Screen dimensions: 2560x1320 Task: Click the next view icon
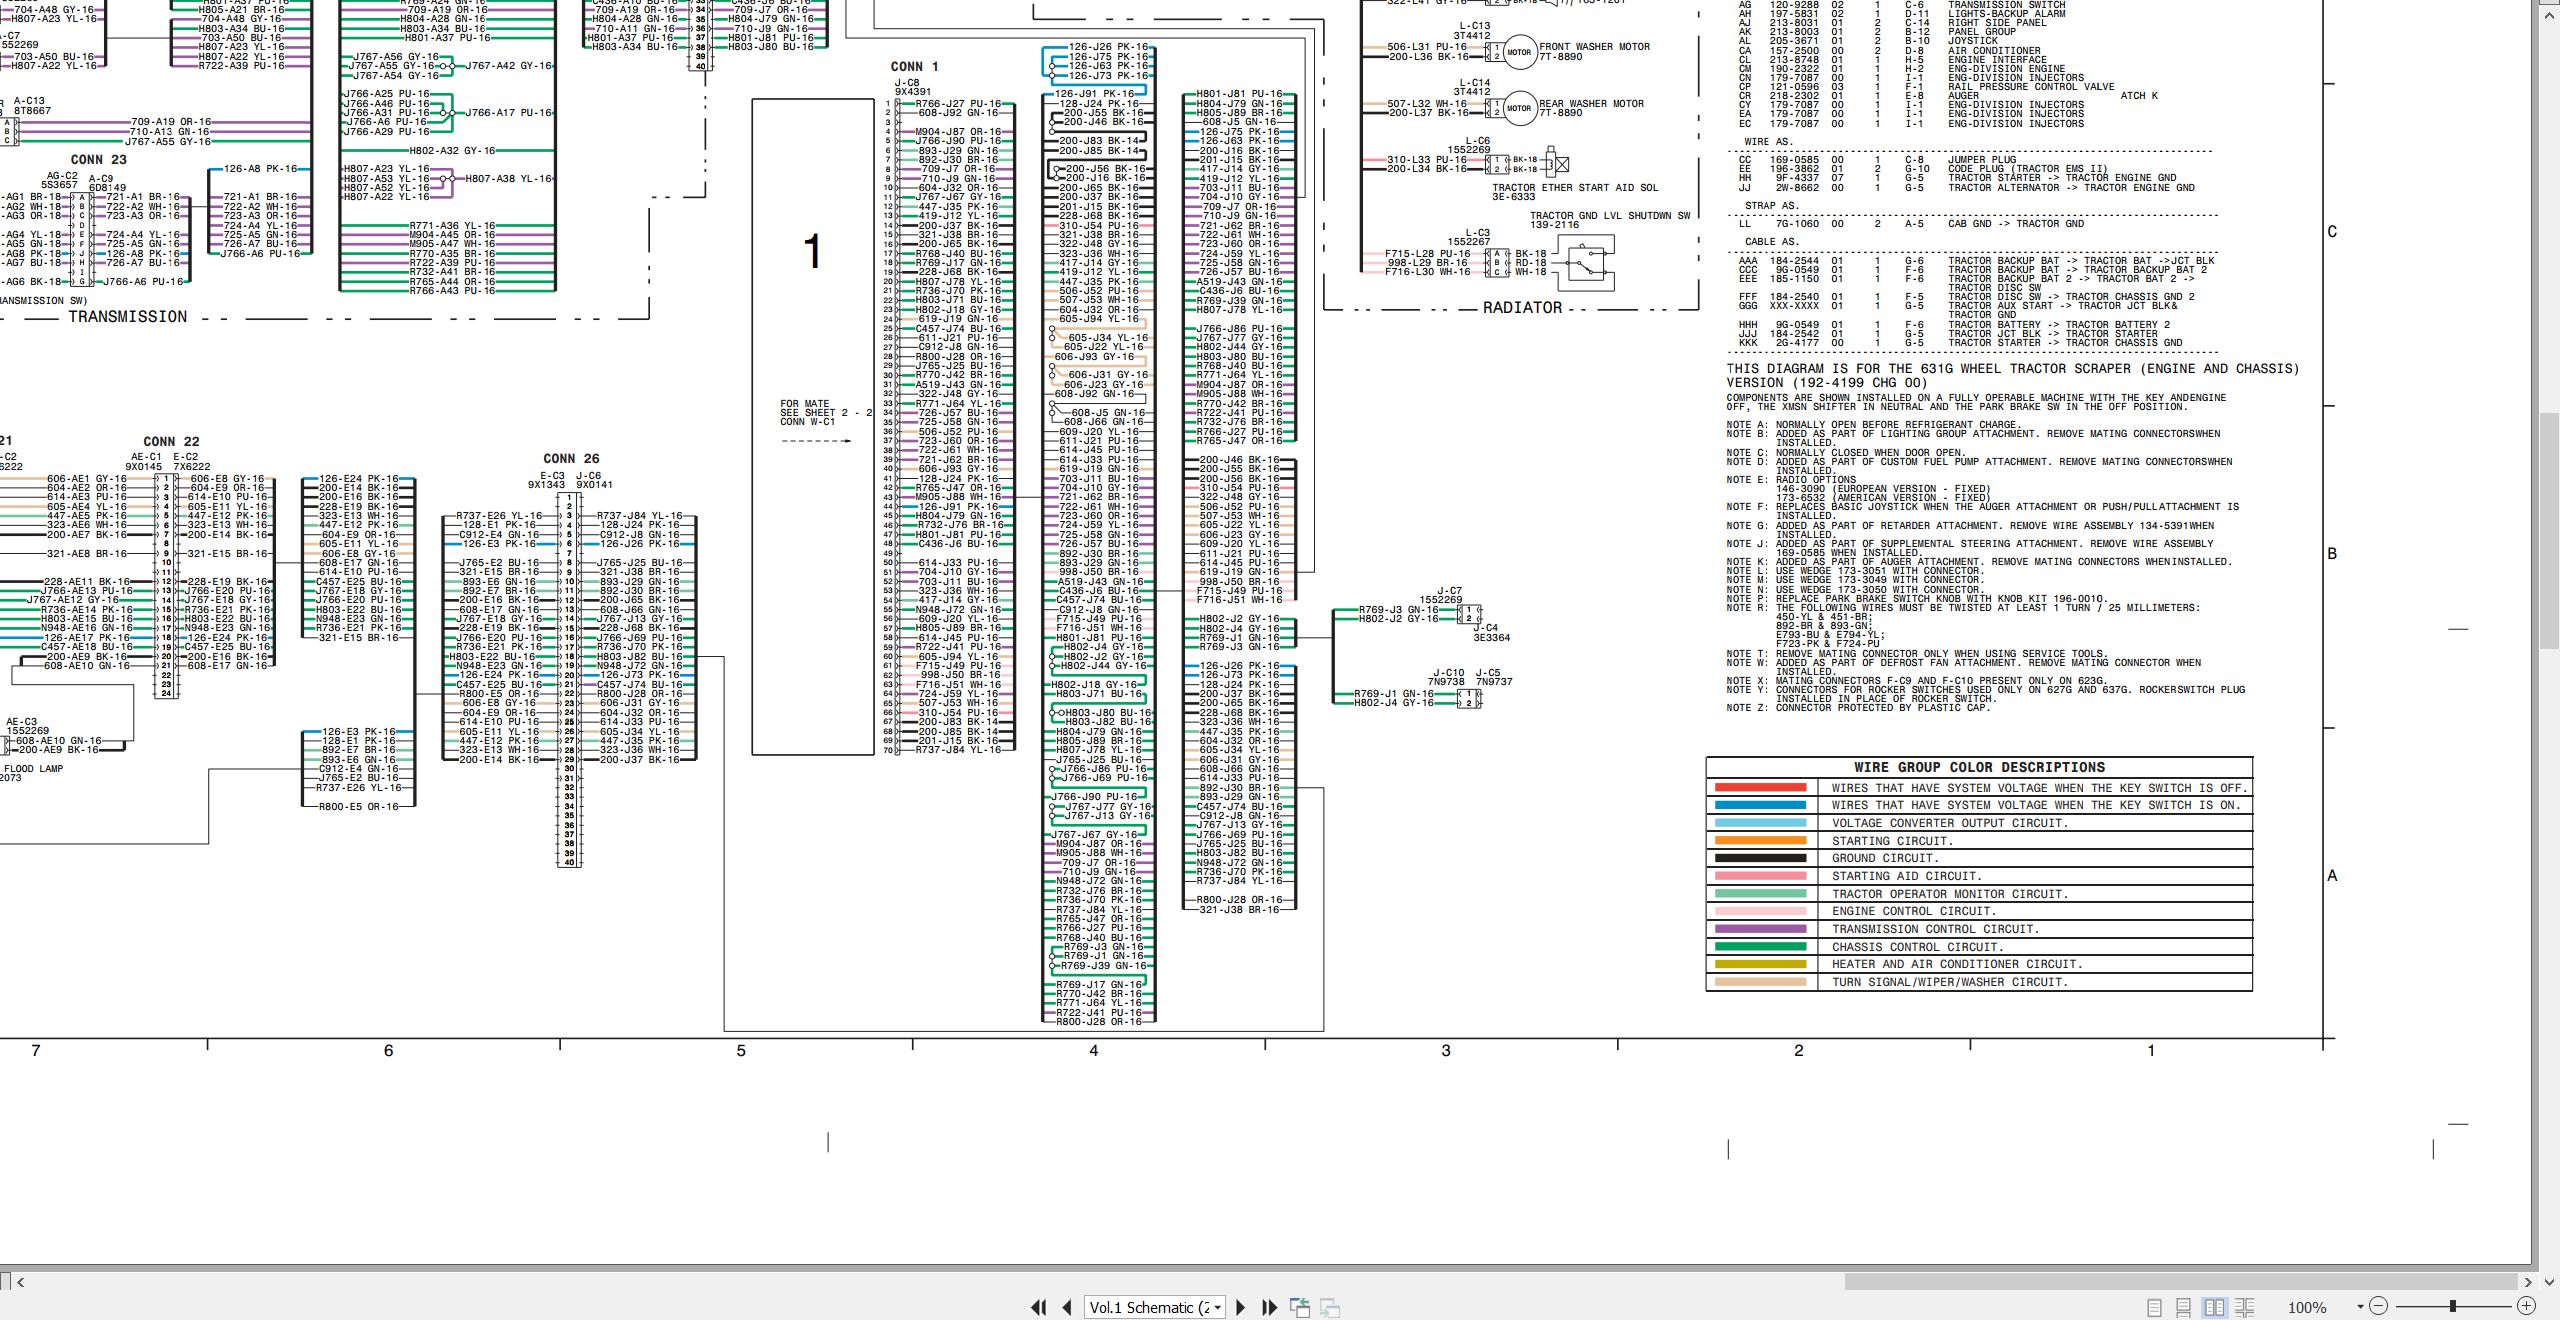(x=1330, y=1307)
